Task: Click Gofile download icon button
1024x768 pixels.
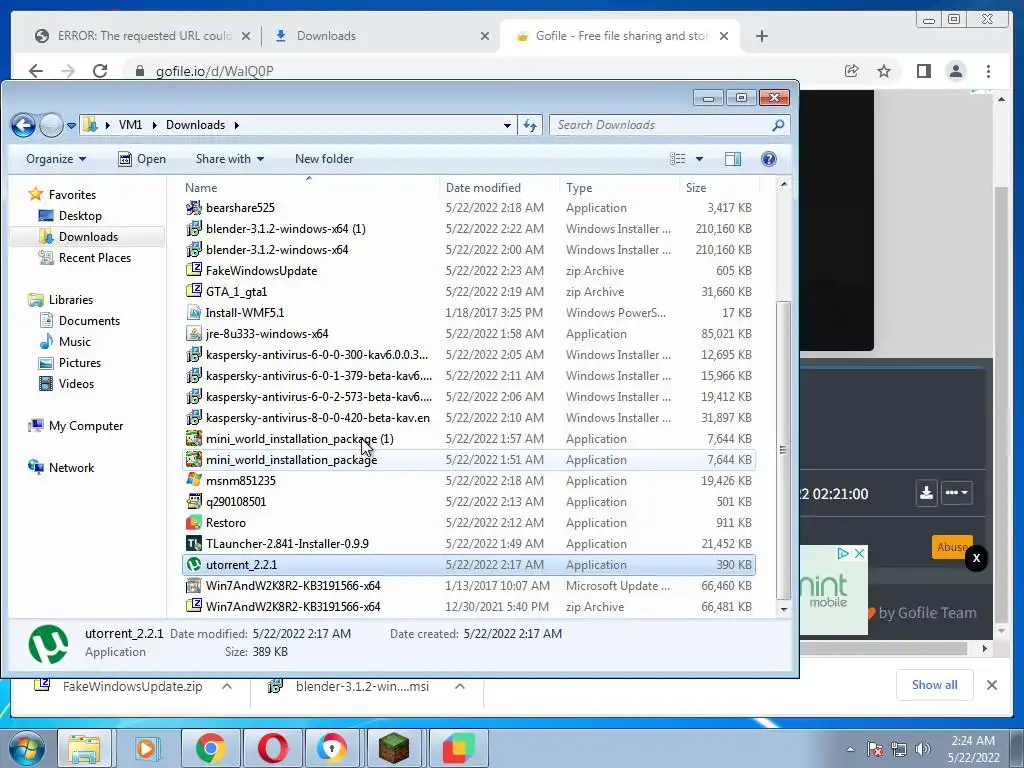Action: coord(926,492)
